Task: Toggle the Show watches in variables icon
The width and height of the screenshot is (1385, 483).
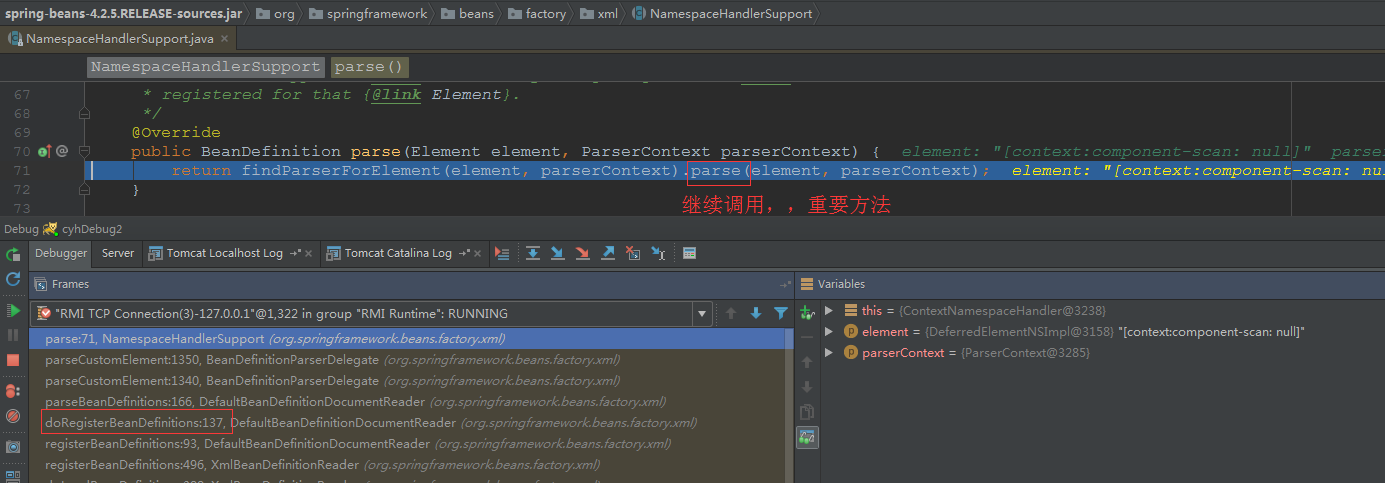Action: coord(807,437)
